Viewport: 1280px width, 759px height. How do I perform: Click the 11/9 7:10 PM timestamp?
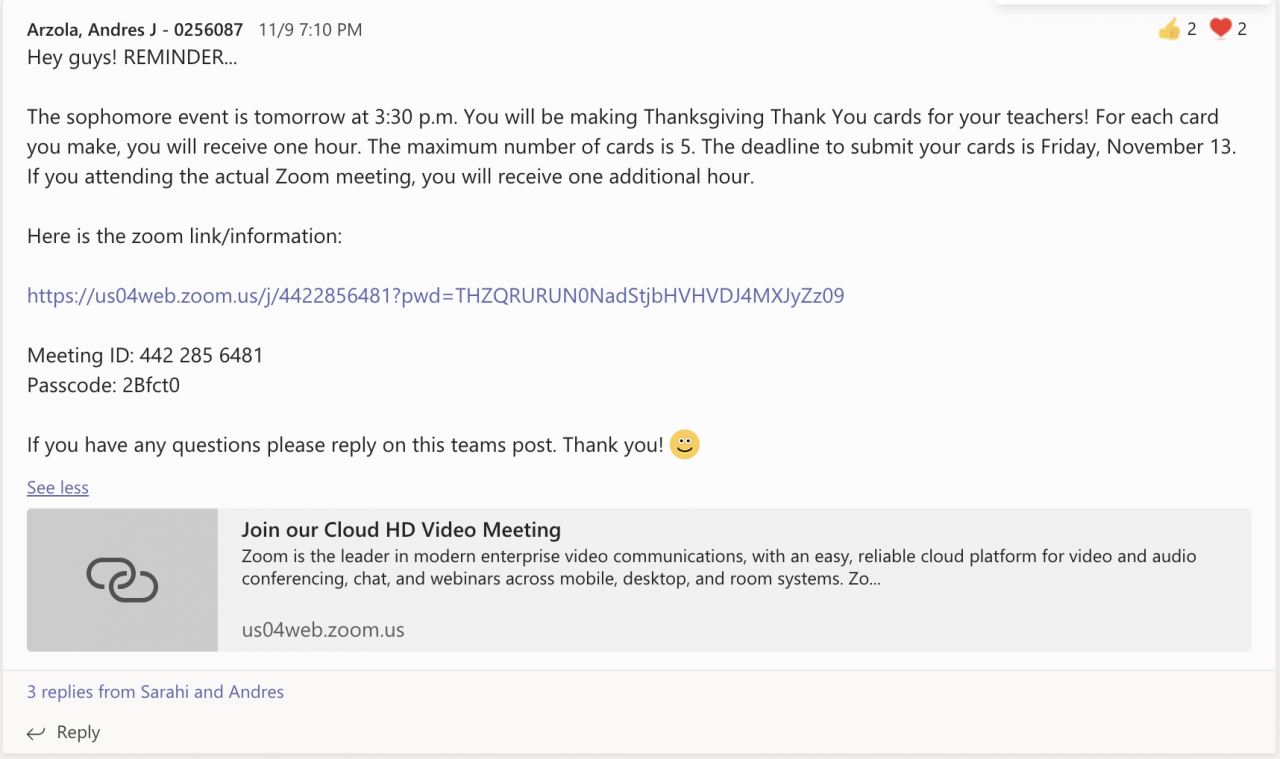pos(310,30)
